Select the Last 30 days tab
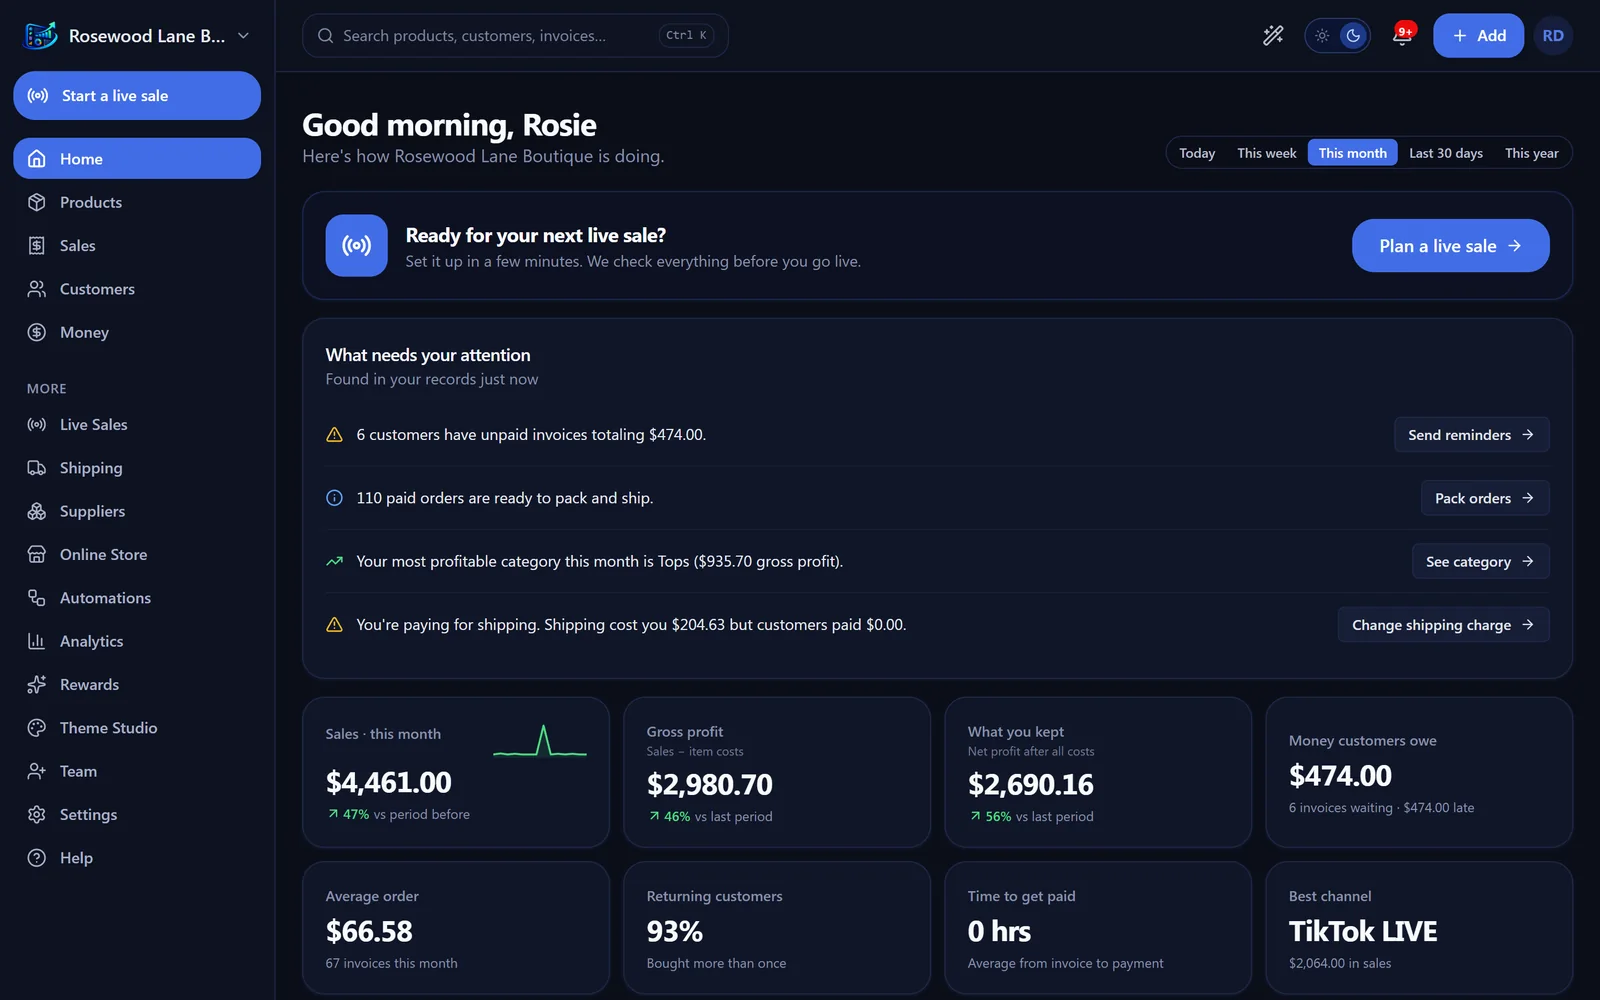The height and width of the screenshot is (1000, 1600). pyautogui.click(x=1446, y=153)
